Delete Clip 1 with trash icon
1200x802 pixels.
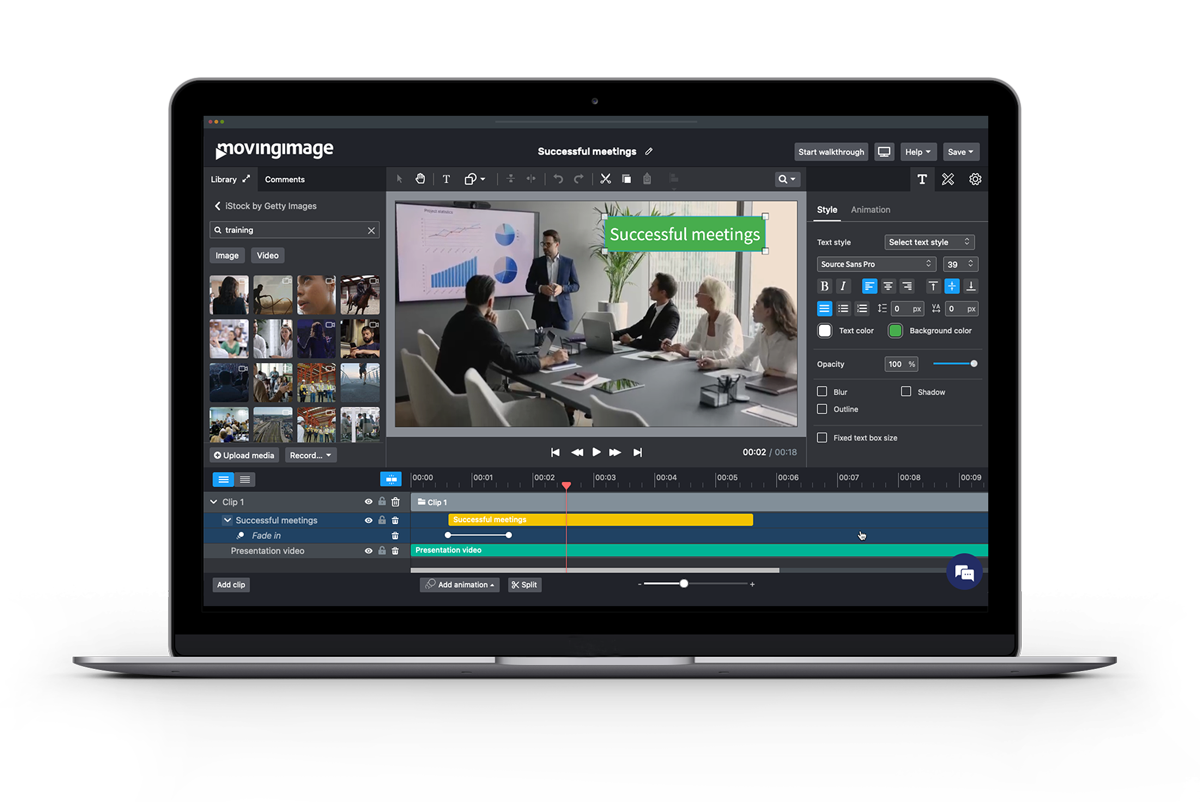point(395,502)
